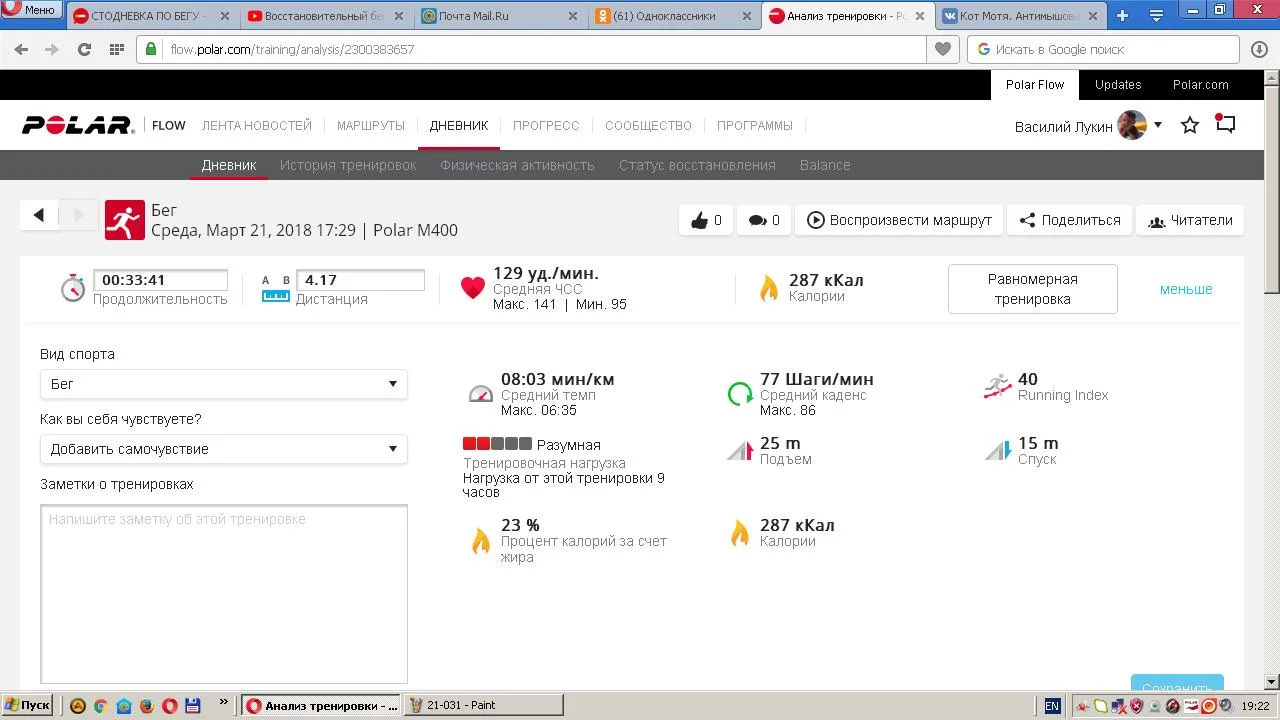Click the Воспроизвести маршрут button

(x=899, y=220)
